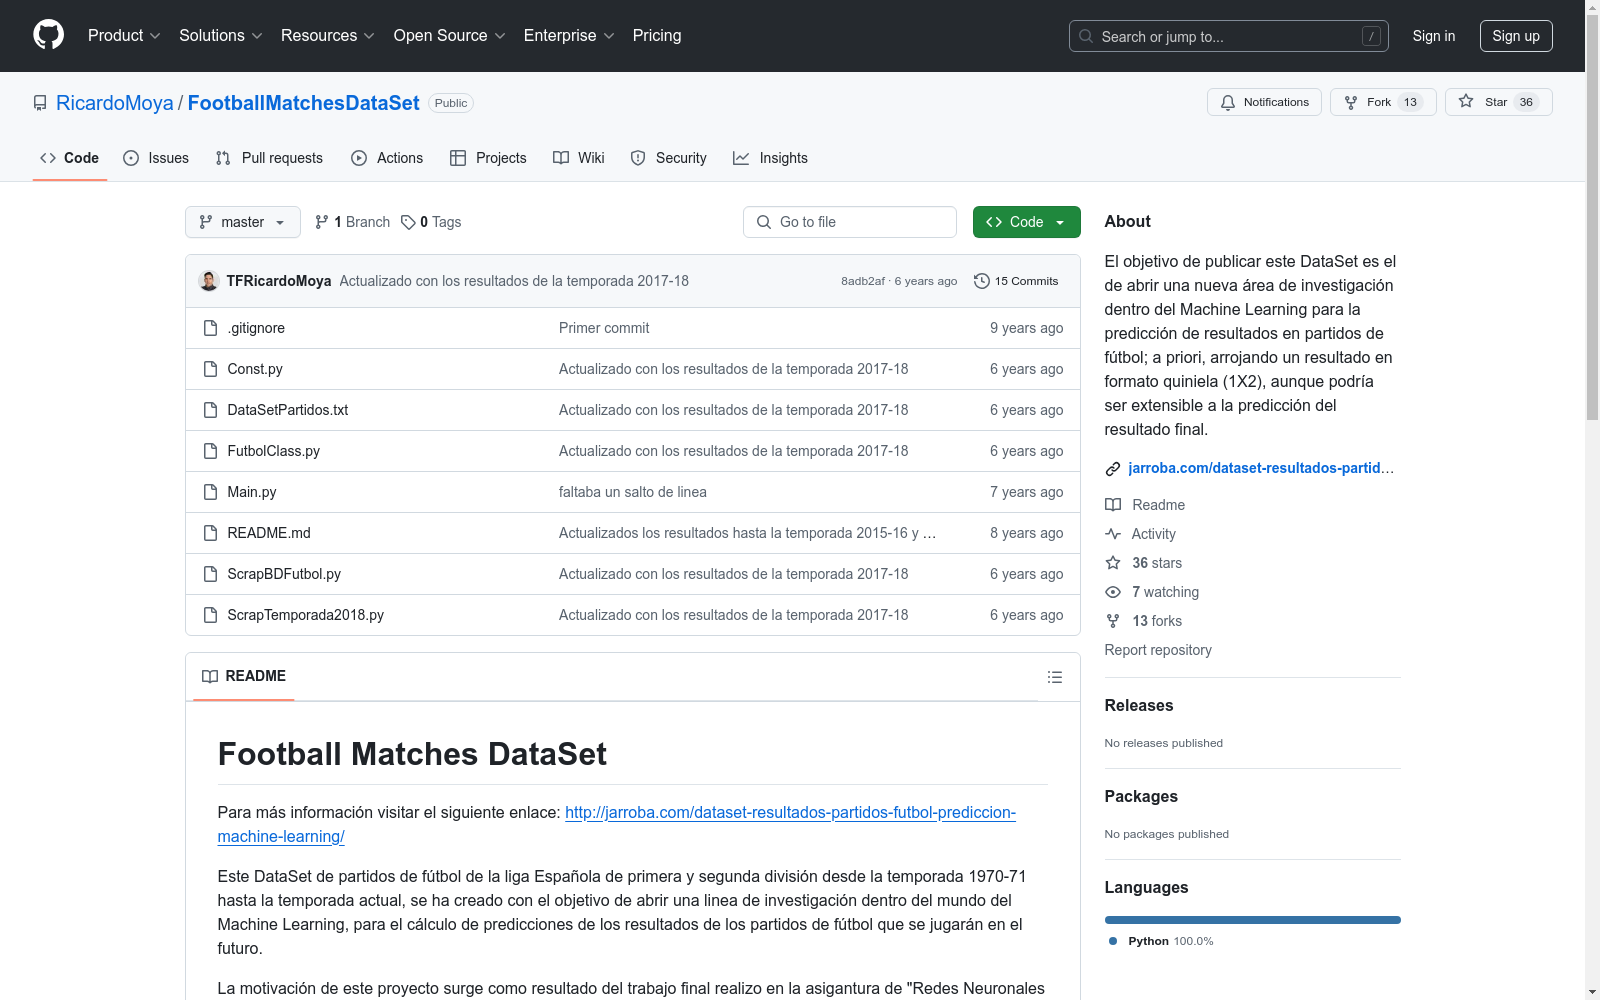Click the book icon beside Readme link
The width and height of the screenshot is (1600, 1000).
point(1113,505)
